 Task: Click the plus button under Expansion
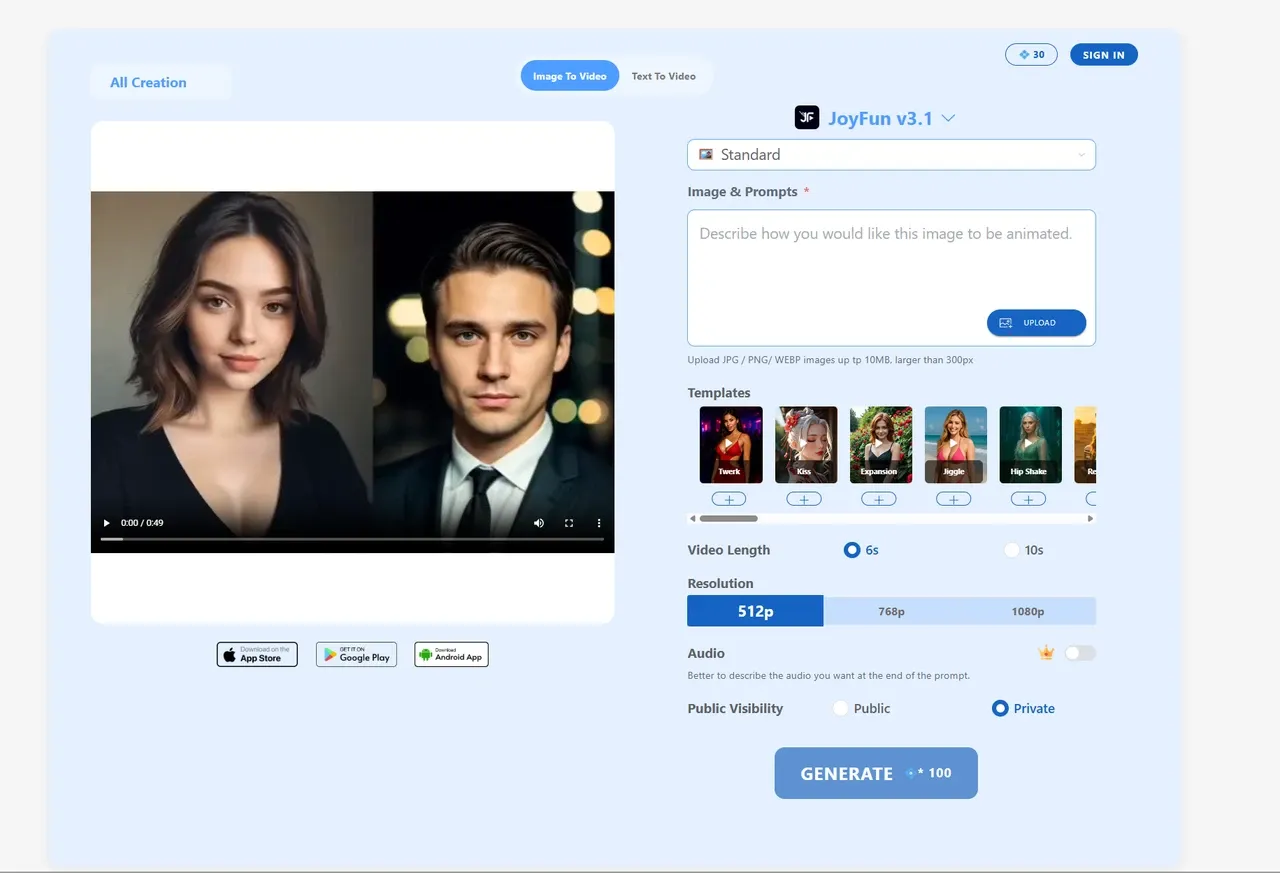pyautogui.click(x=879, y=499)
